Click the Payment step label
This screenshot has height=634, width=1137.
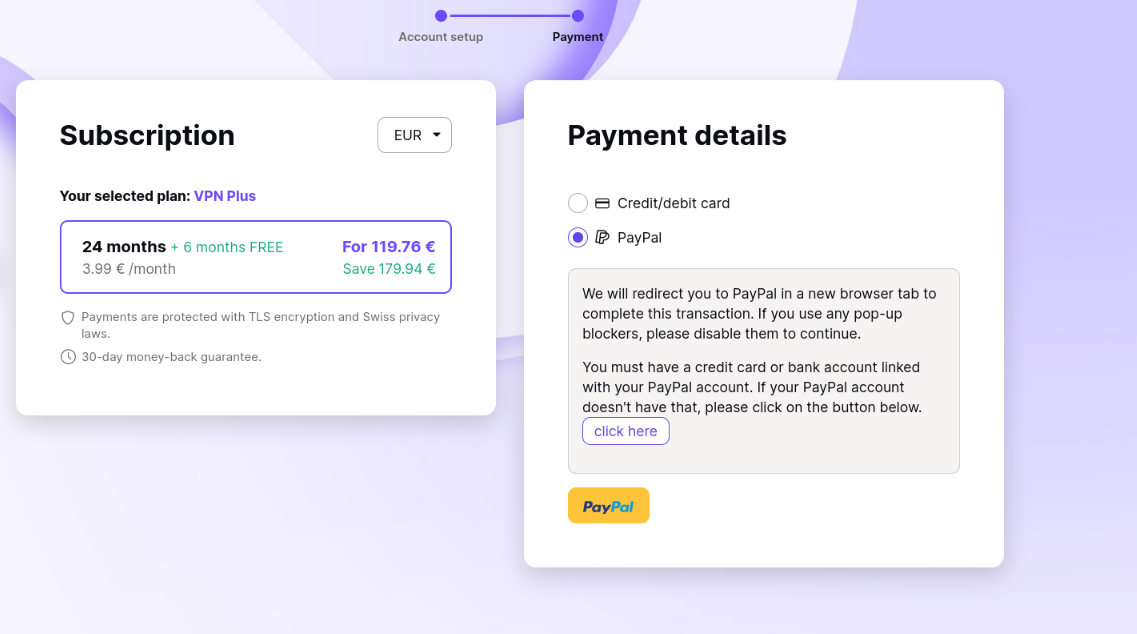pos(578,37)
